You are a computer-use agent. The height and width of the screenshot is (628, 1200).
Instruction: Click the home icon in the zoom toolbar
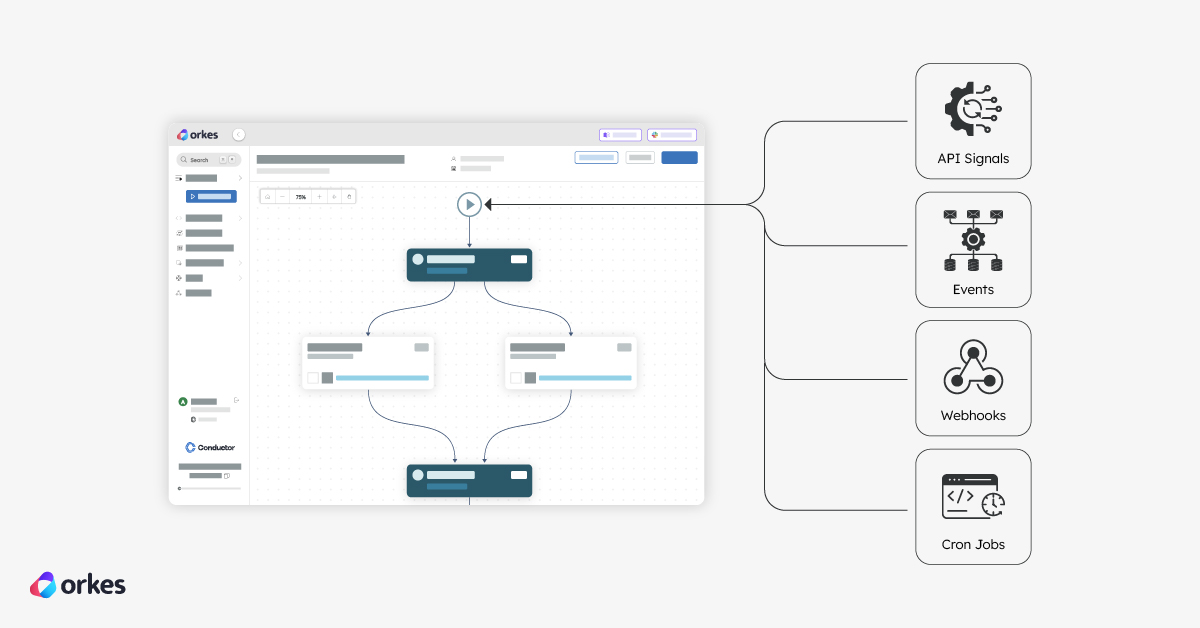(x=267, y=196)
